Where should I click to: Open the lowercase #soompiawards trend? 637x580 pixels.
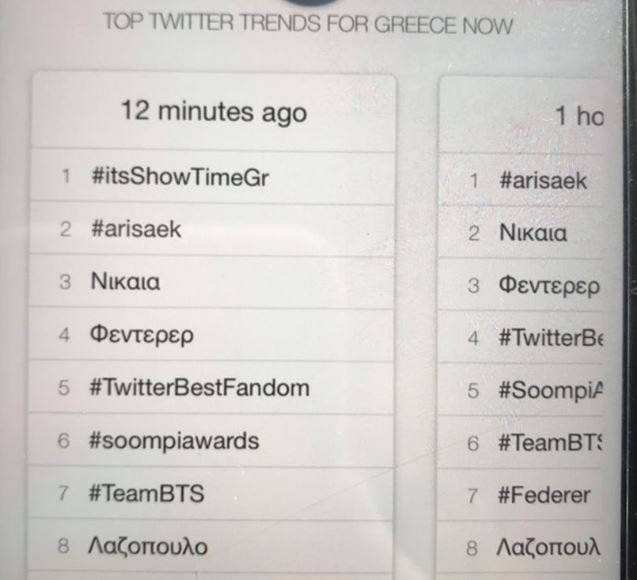click(x=174, y=440)
